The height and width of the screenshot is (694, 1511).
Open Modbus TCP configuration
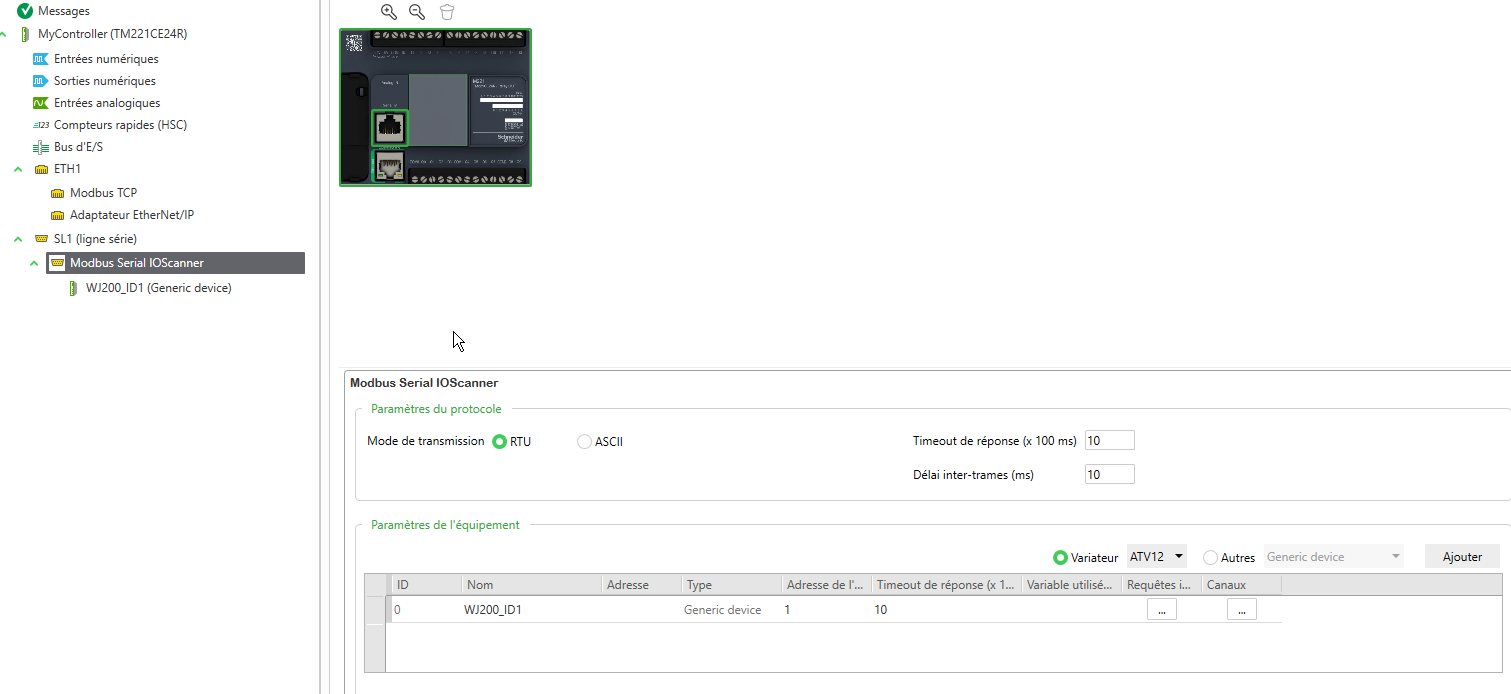(103, 193)
